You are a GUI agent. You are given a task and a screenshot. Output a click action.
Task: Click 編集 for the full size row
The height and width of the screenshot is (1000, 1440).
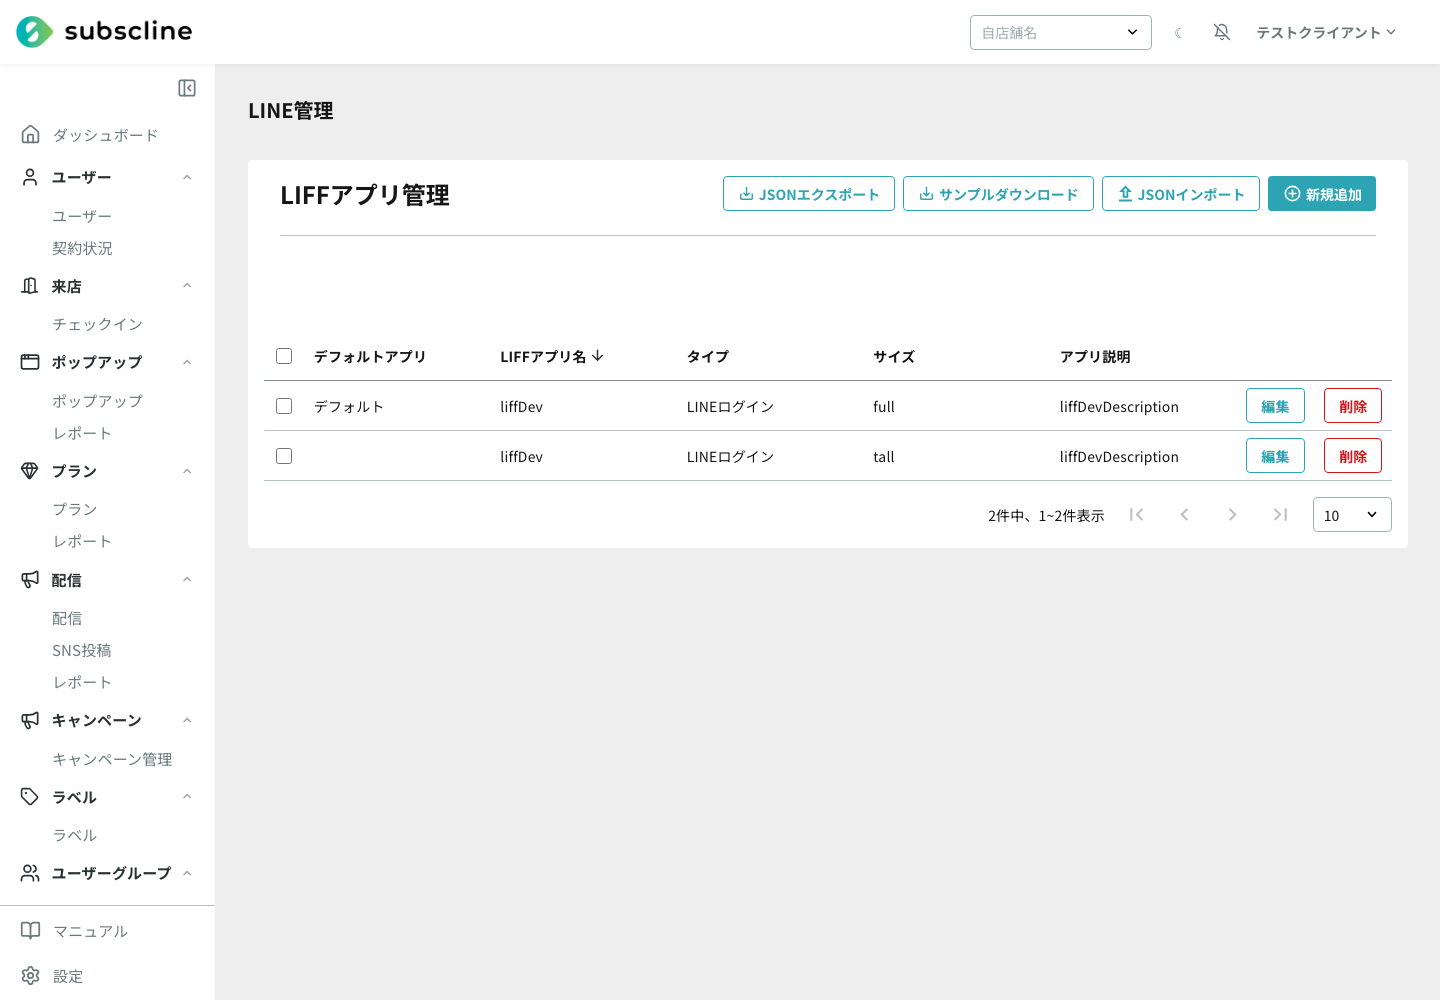(x=1275, y=406)
